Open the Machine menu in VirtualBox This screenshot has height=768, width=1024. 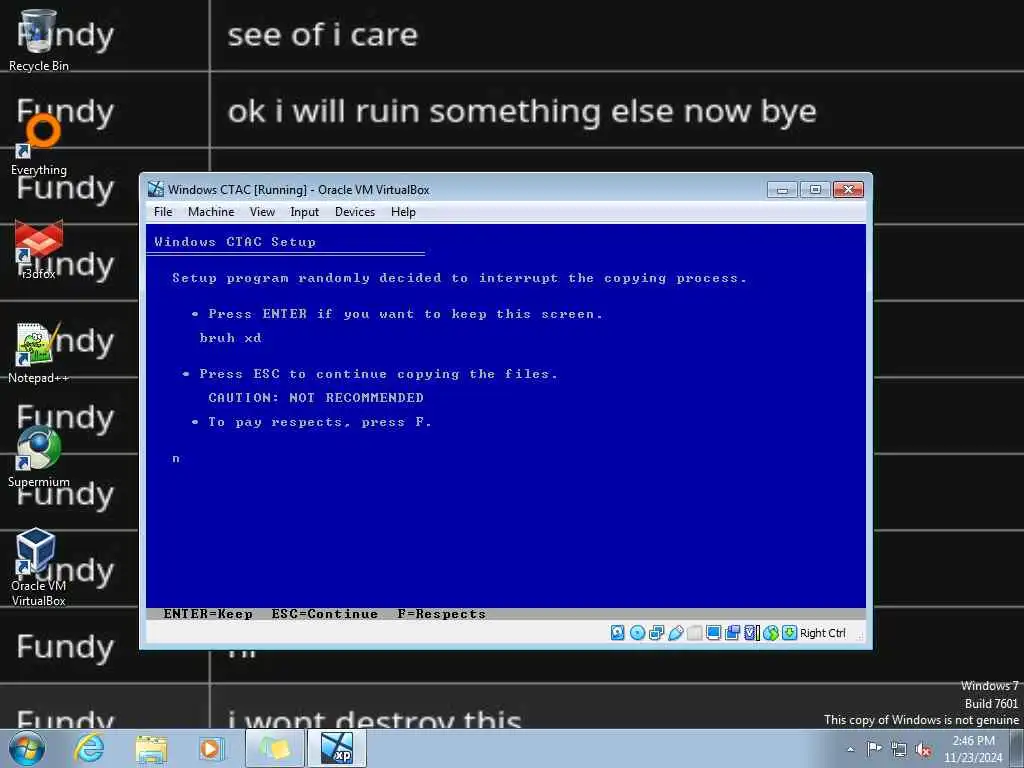211,212
